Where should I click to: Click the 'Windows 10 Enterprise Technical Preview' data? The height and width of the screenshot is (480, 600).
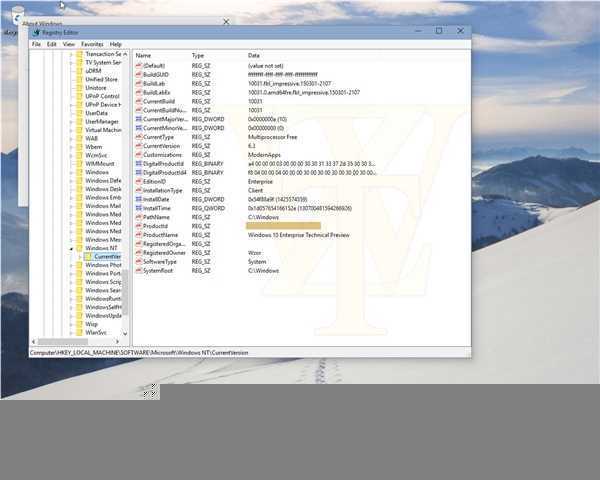point(298,235)
